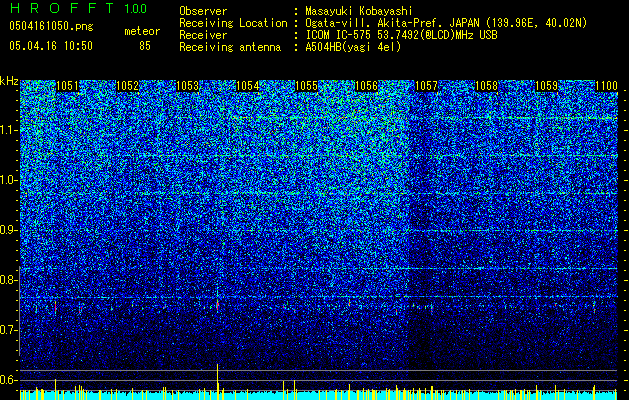
Task: Click the 1052 time marker
Action: tap(127, 86)
